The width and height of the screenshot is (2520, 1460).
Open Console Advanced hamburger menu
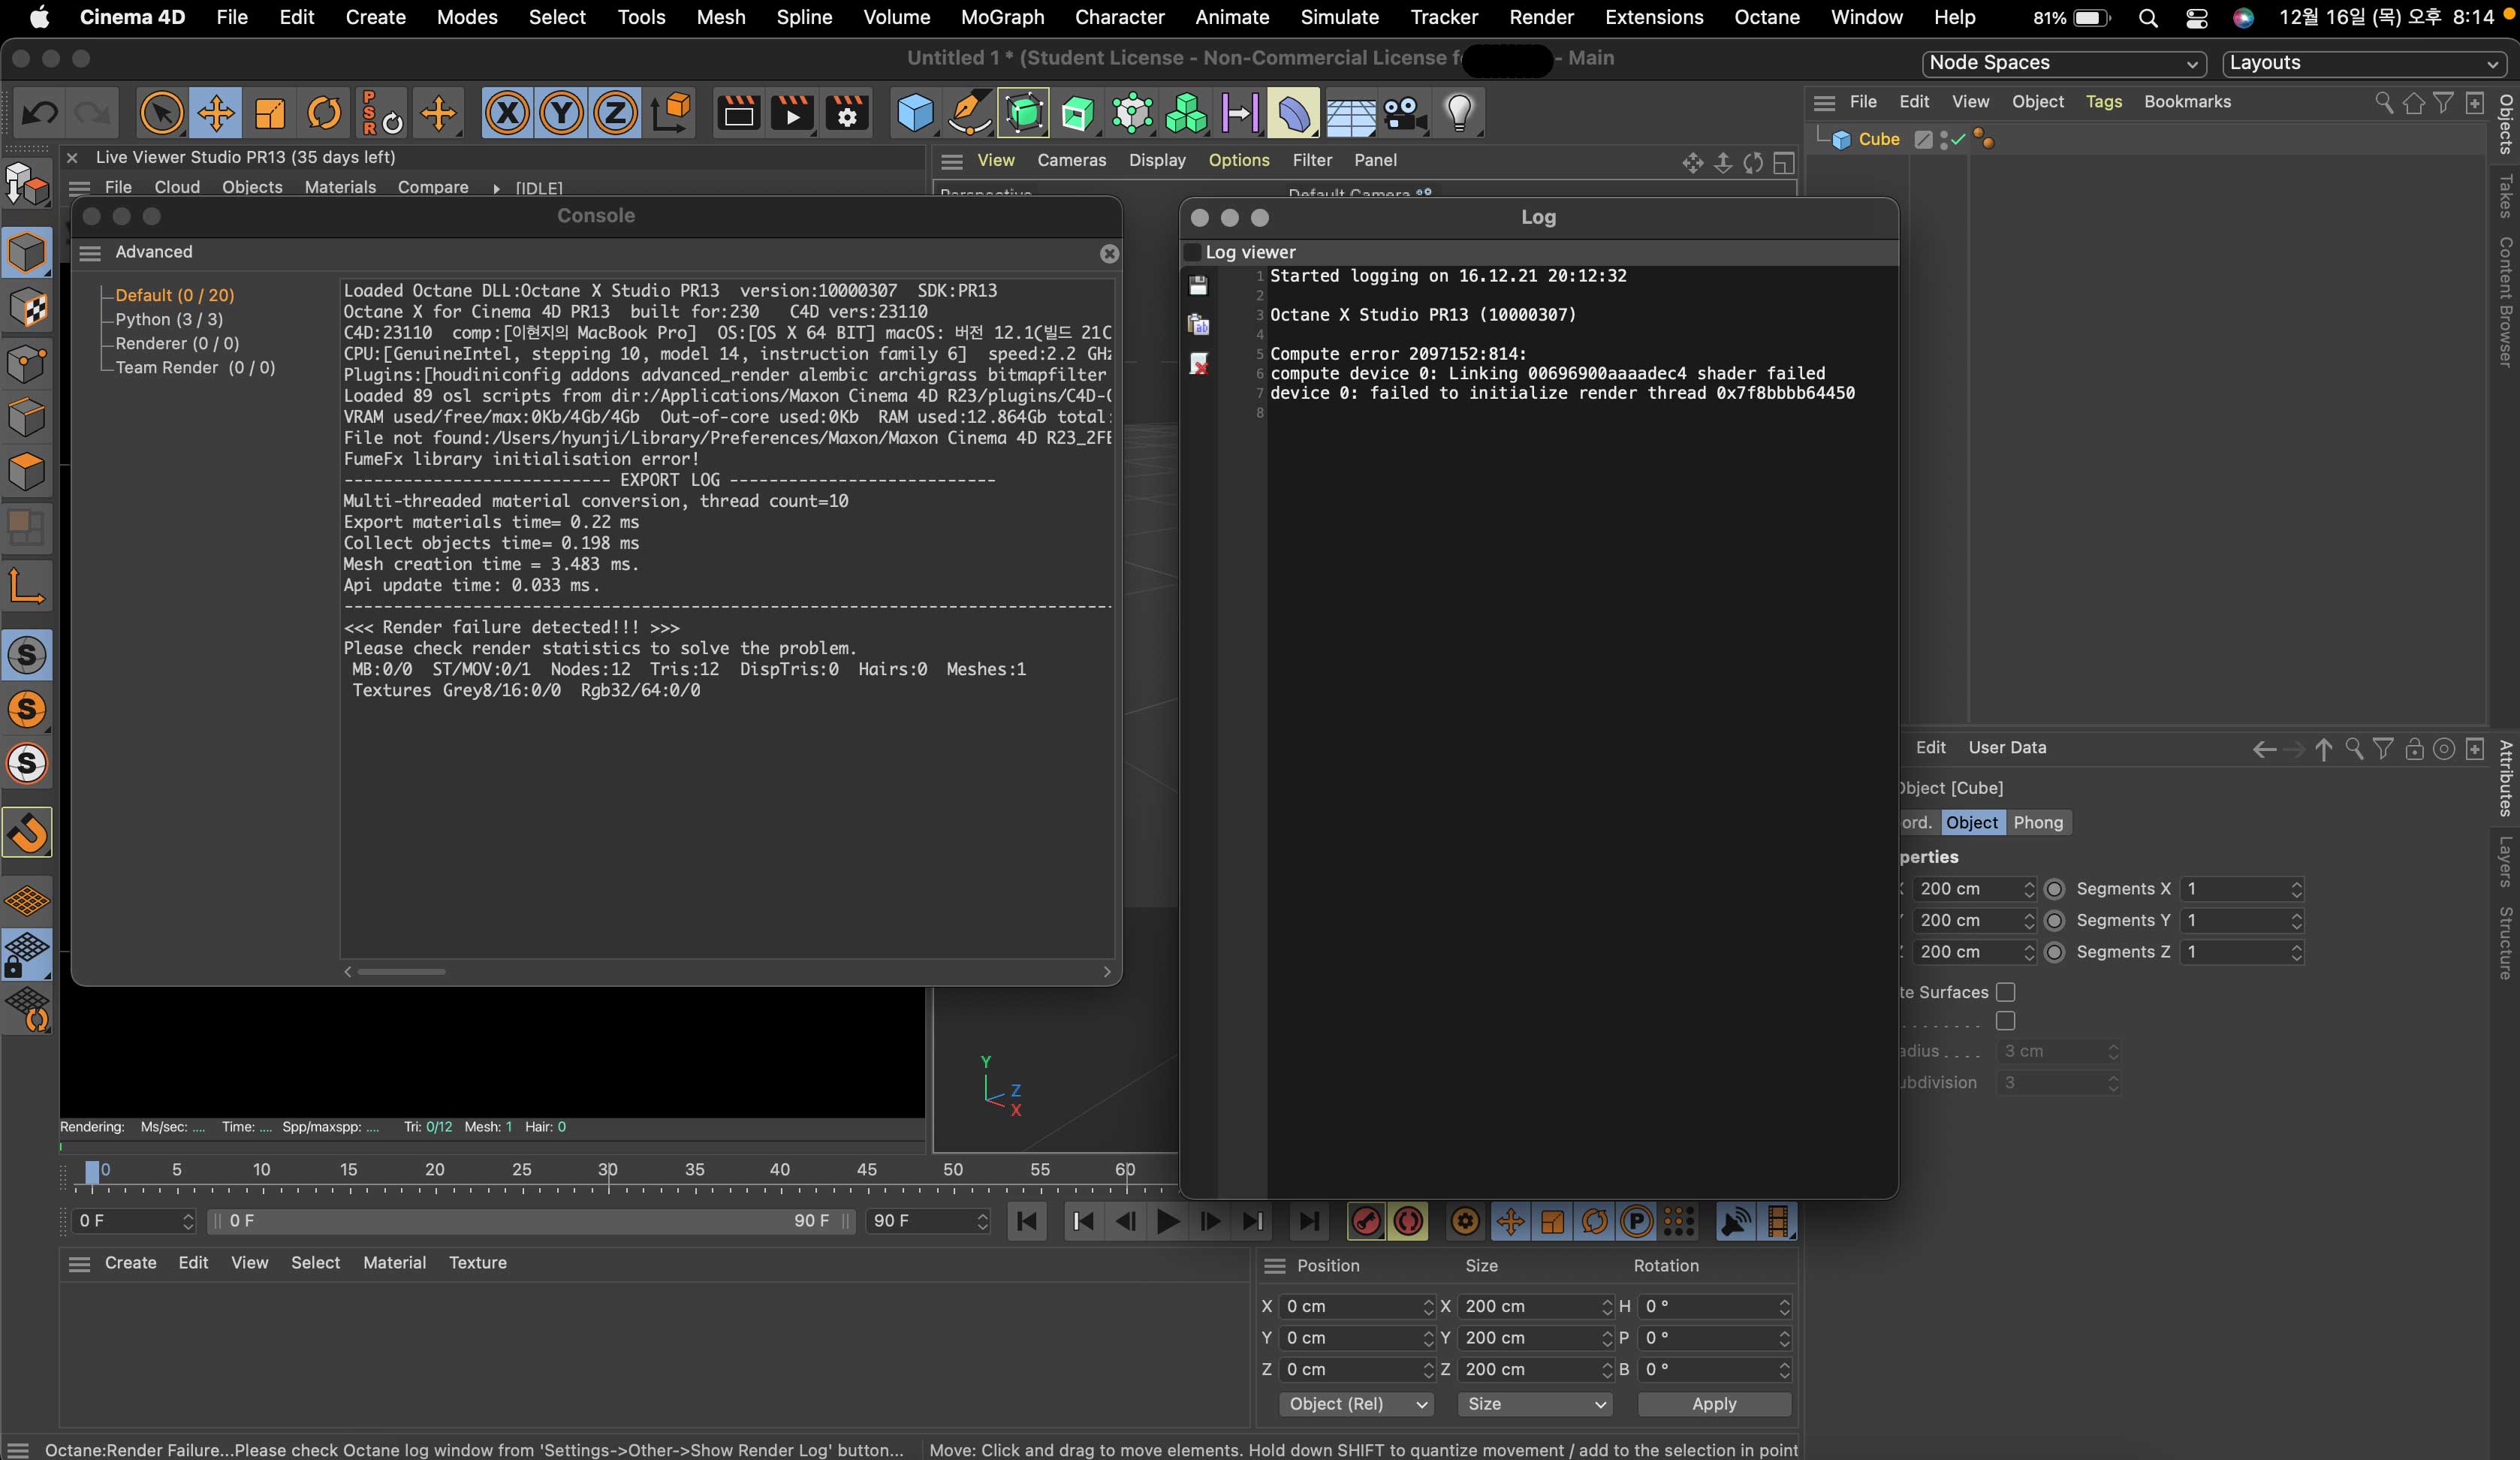90,253
